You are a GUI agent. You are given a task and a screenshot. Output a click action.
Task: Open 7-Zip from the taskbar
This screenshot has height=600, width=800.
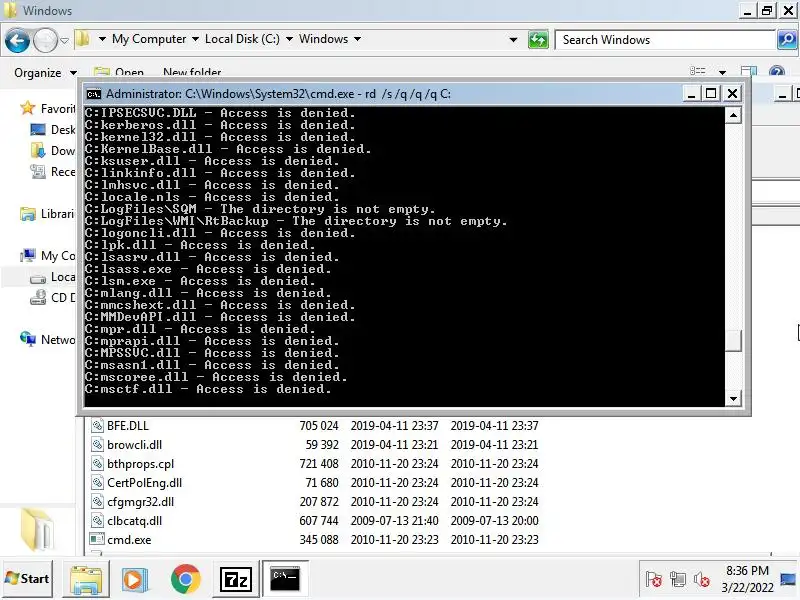(x=235, y=580)
